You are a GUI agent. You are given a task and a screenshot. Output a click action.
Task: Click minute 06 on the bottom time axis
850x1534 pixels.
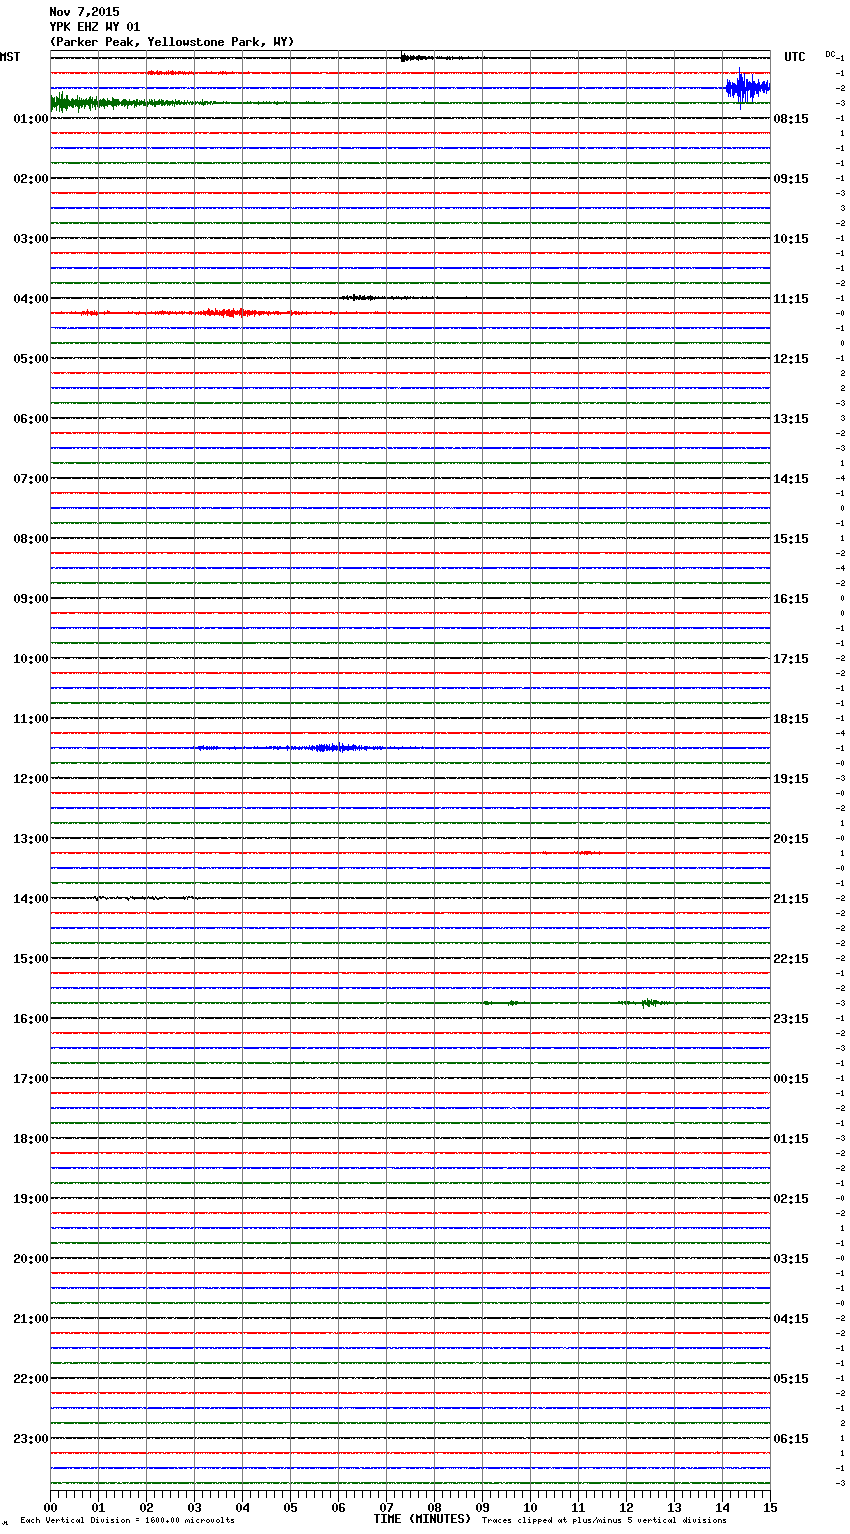pos(338,1507)
